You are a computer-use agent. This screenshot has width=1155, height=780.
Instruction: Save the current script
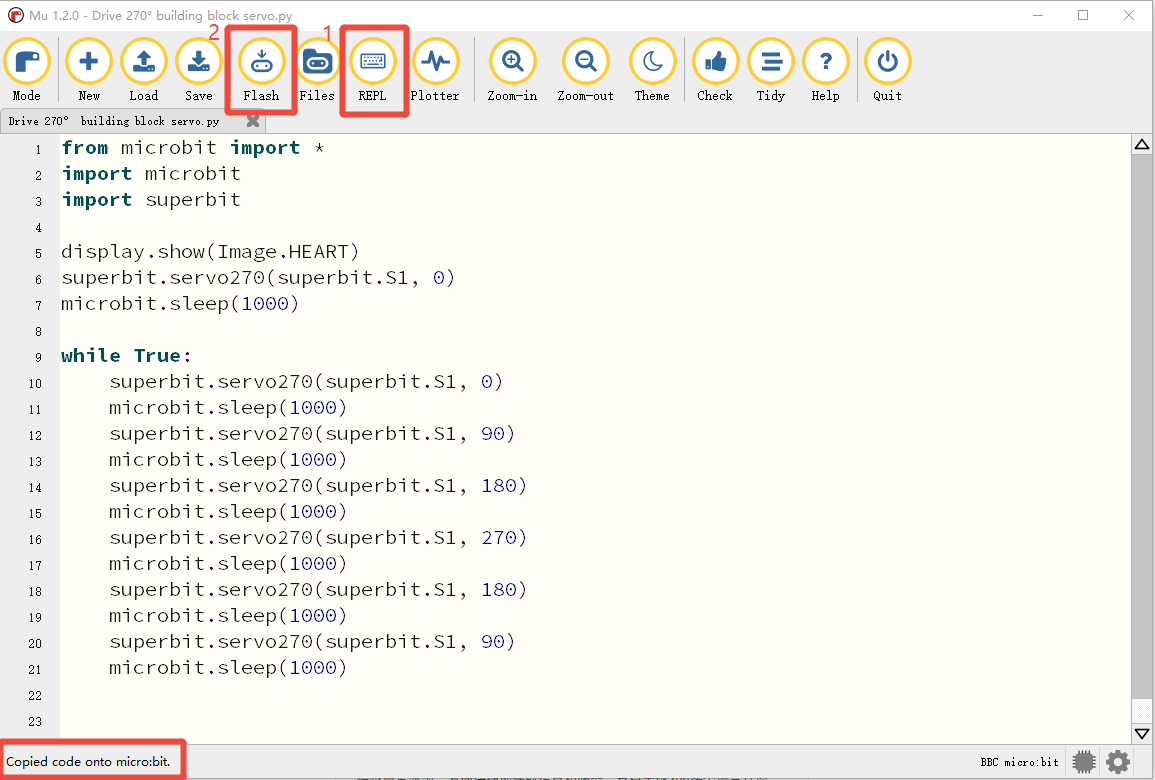click(198, 70)
